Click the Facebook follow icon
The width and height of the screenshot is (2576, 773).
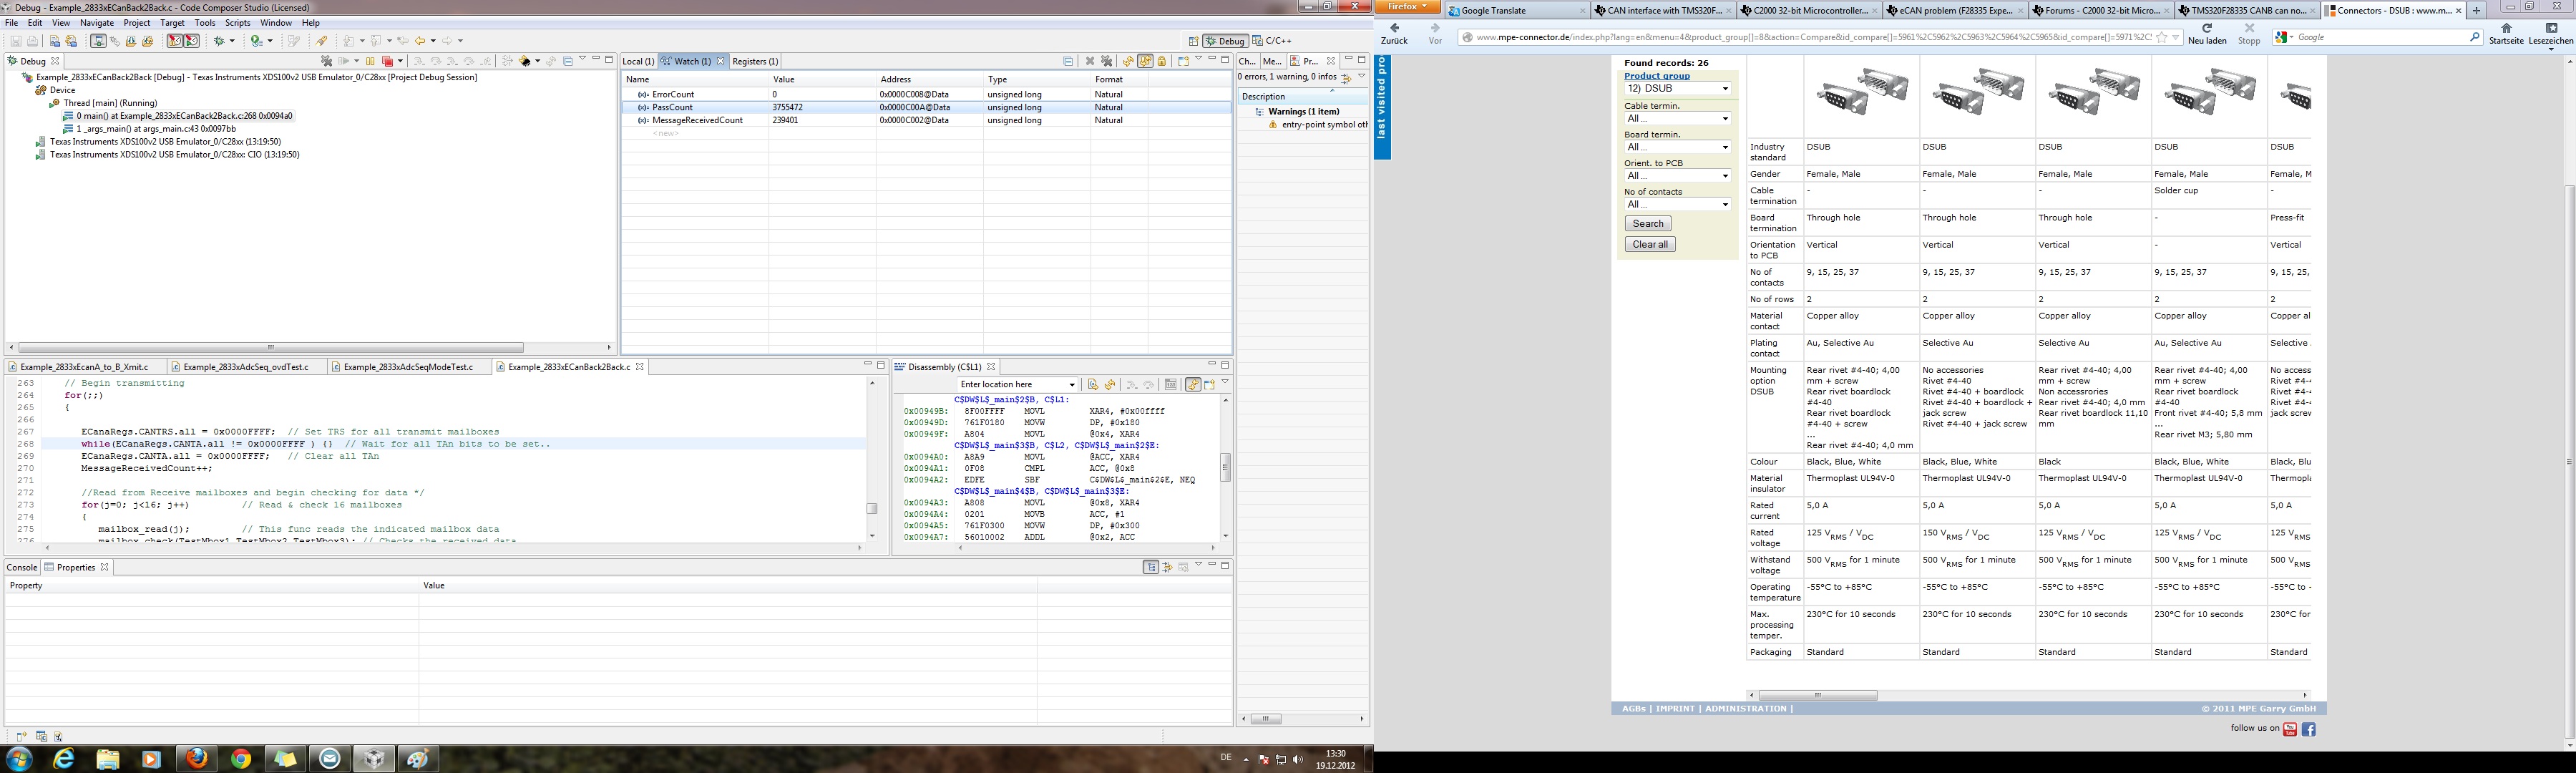click(x=2309, y=729)
